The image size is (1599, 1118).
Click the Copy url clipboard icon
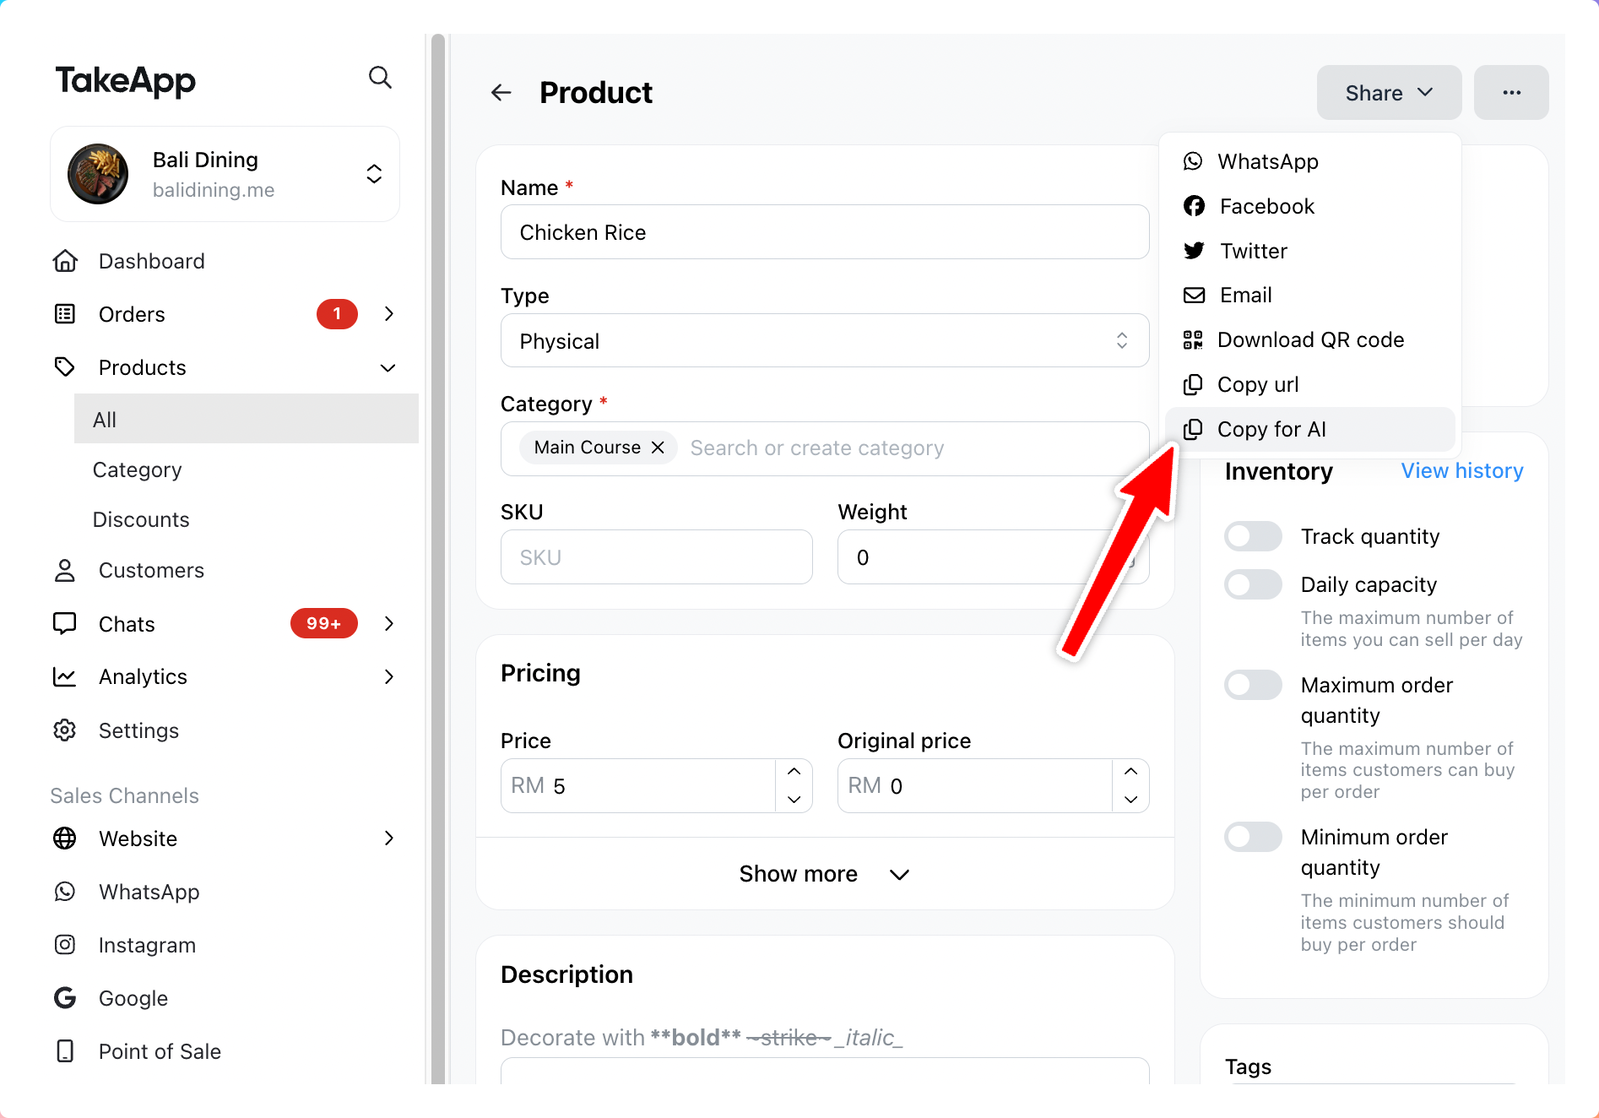(x=1193, y=385)
